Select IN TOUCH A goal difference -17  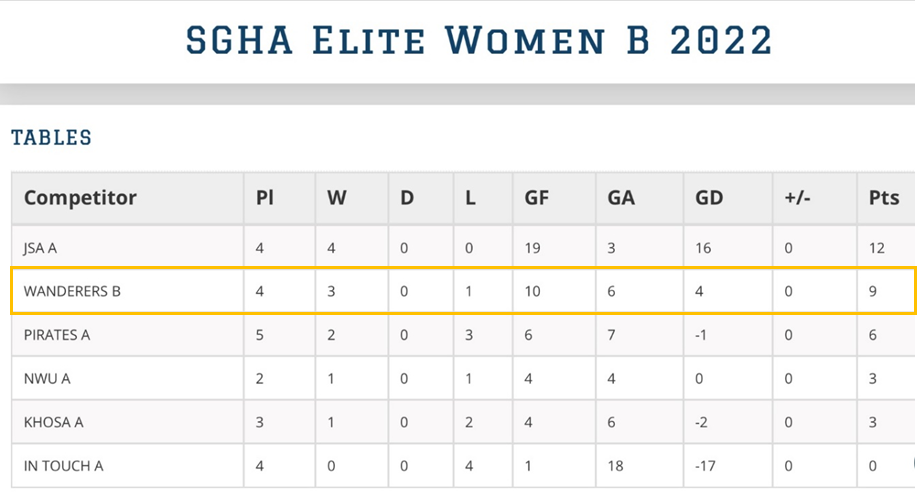(705, 466)
